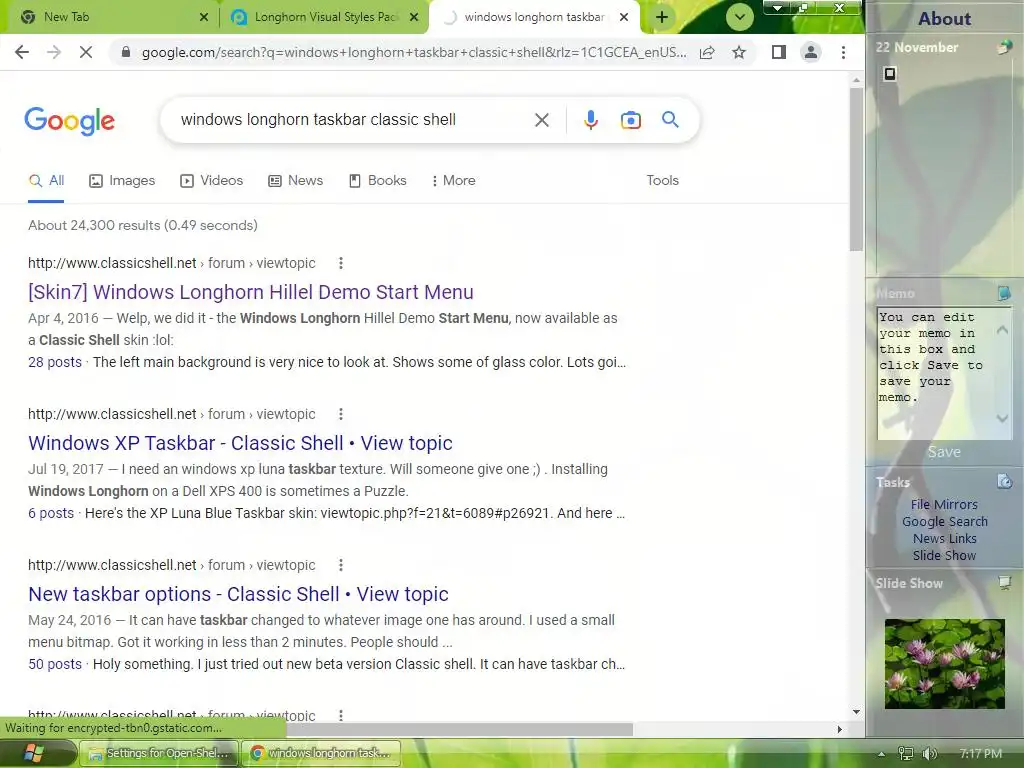Screen dimensions: 1024x768
Task: Select the Images results tab
Action: point(122,181)
